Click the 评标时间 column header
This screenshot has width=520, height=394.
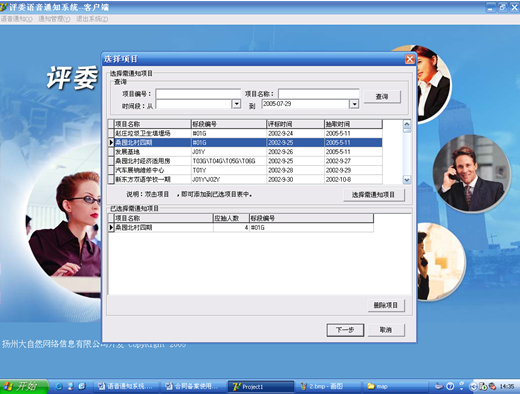tap(295, 124)
